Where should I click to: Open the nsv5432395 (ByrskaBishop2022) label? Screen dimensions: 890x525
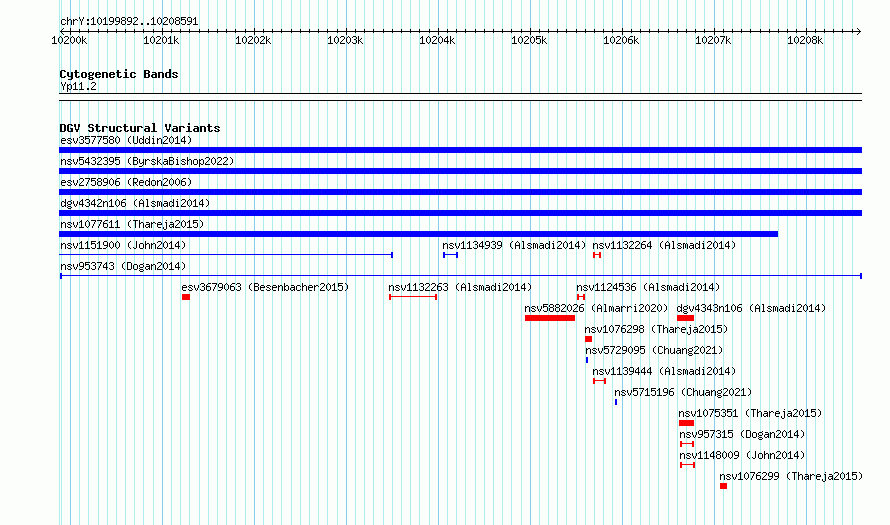147,161
